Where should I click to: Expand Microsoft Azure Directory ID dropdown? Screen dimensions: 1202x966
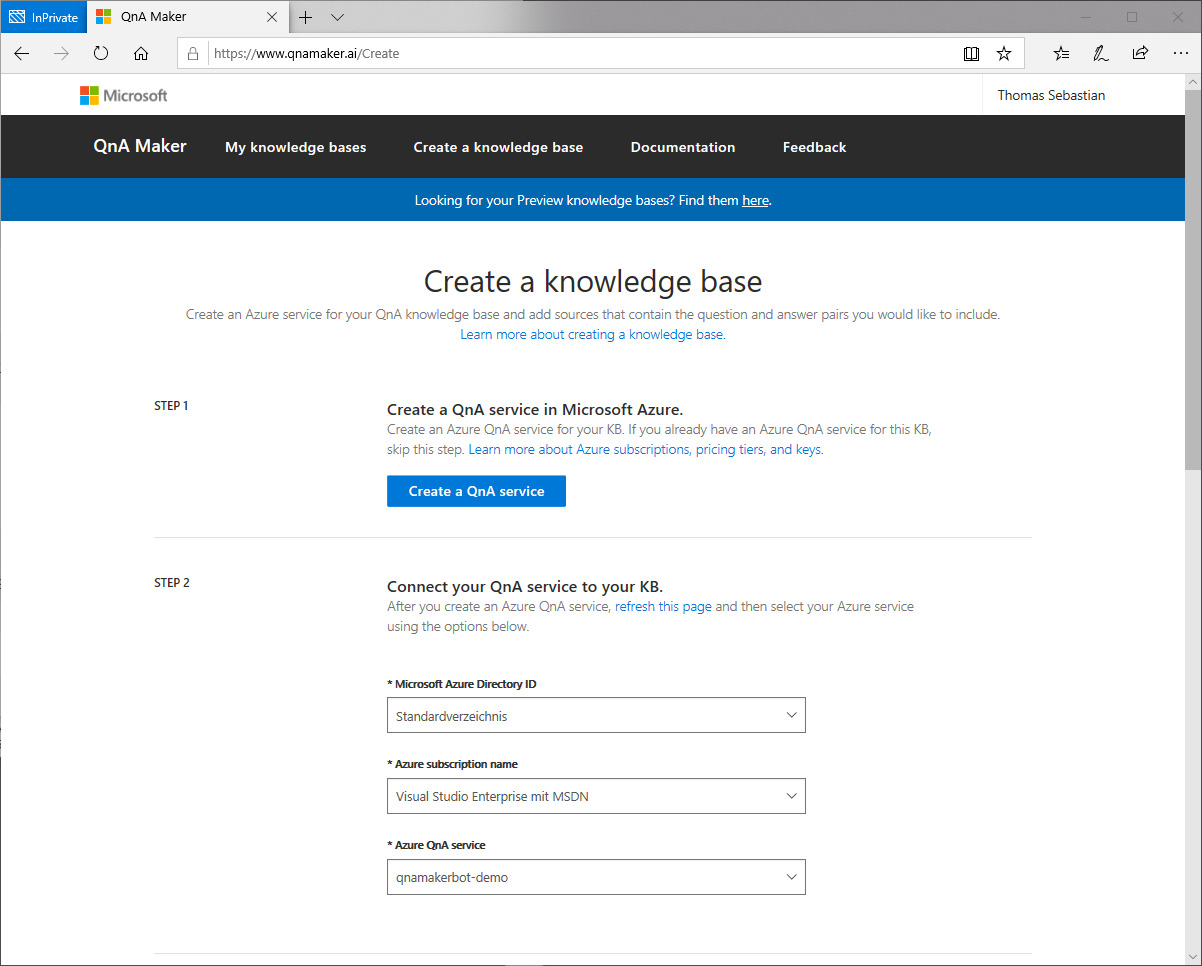[596, 716]
